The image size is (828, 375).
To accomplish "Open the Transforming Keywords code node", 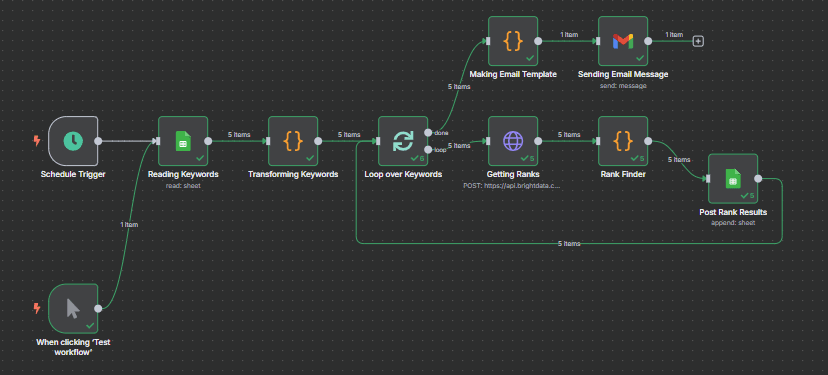I will click(x=293, y=141).
